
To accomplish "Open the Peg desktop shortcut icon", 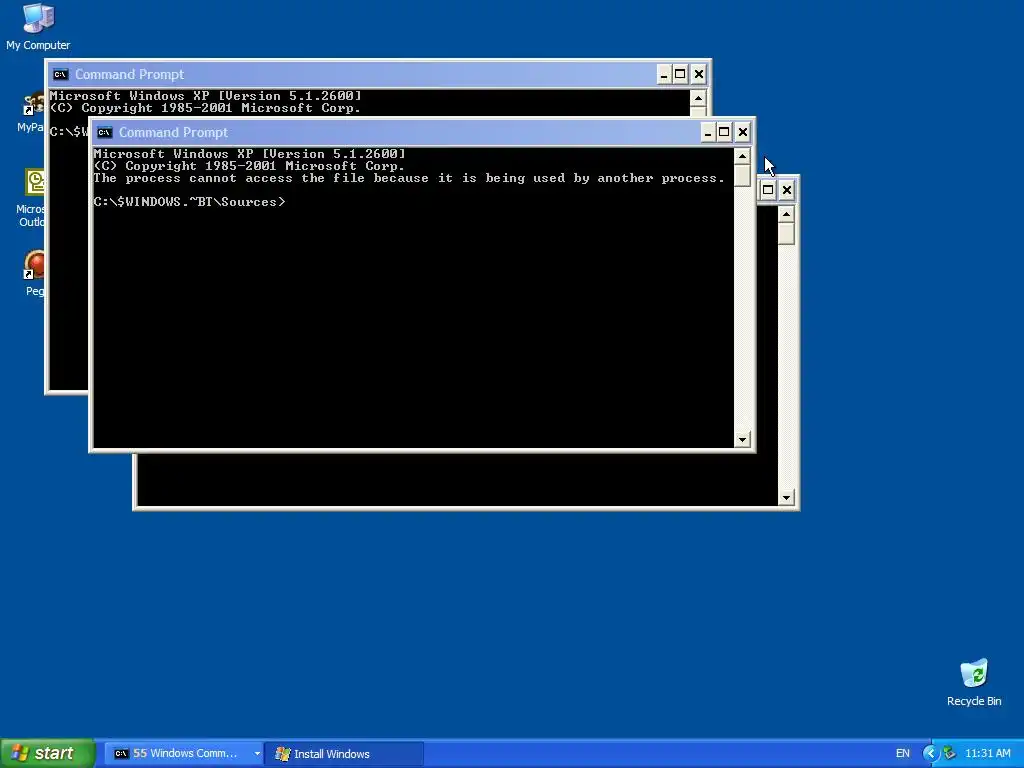I will pos(35,273).
